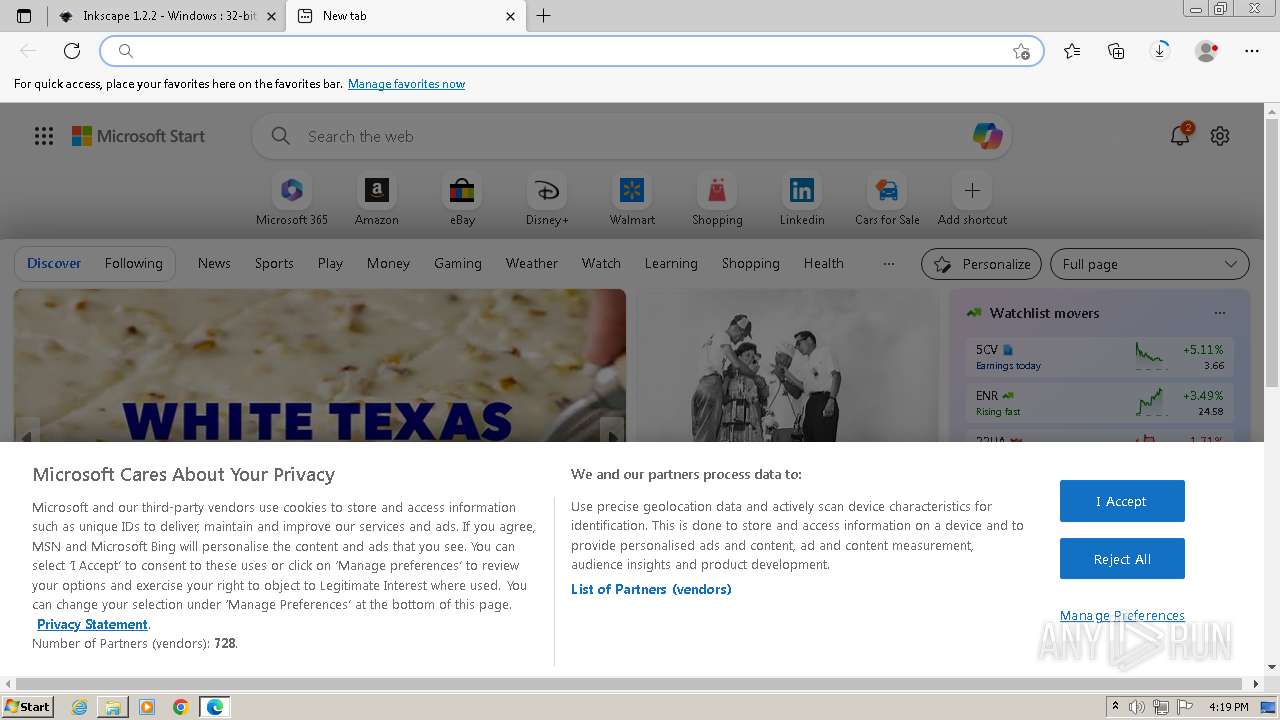Open the 5CV stock row
Viewport: 1280px width, 720px height.
1100,357
